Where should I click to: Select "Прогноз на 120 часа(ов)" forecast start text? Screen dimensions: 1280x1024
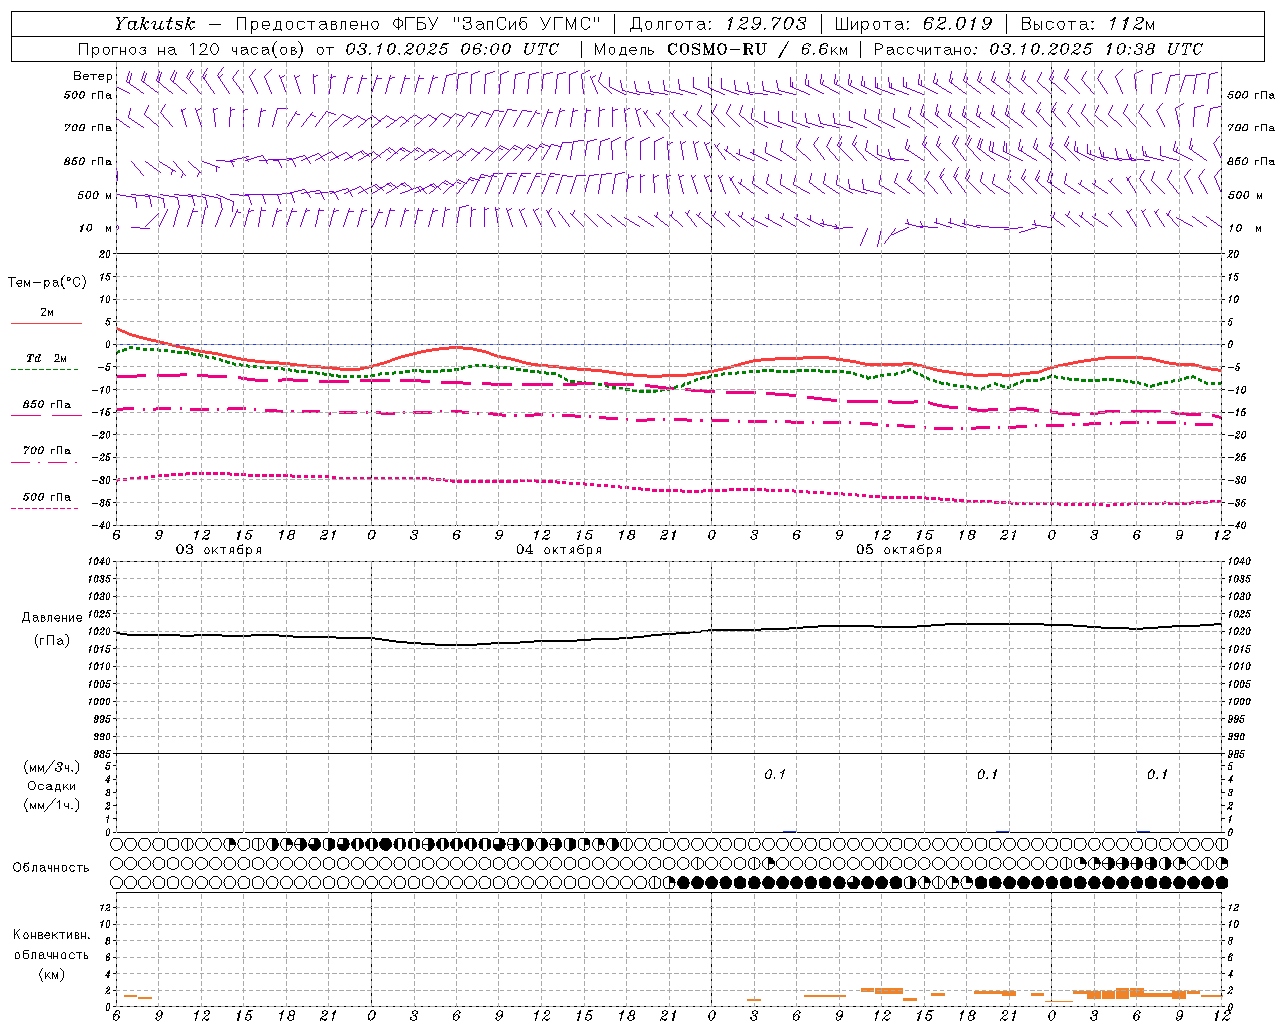[x=193, y=49]
